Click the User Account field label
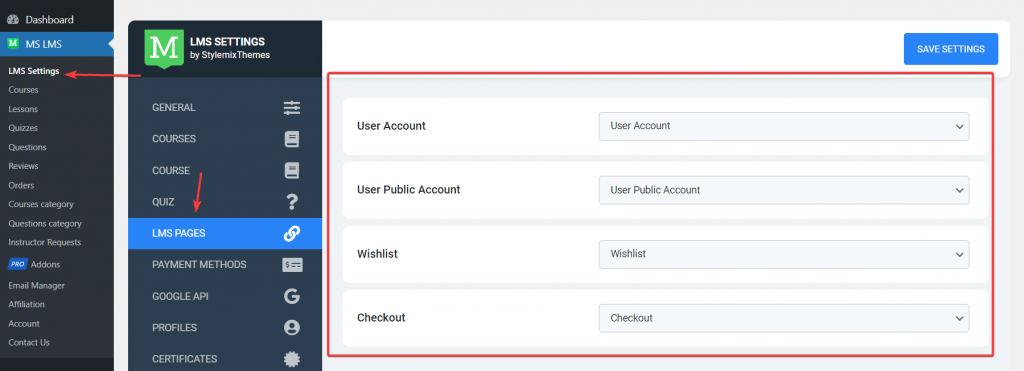Screen dimensions: 1024x371 coord(391,126)
